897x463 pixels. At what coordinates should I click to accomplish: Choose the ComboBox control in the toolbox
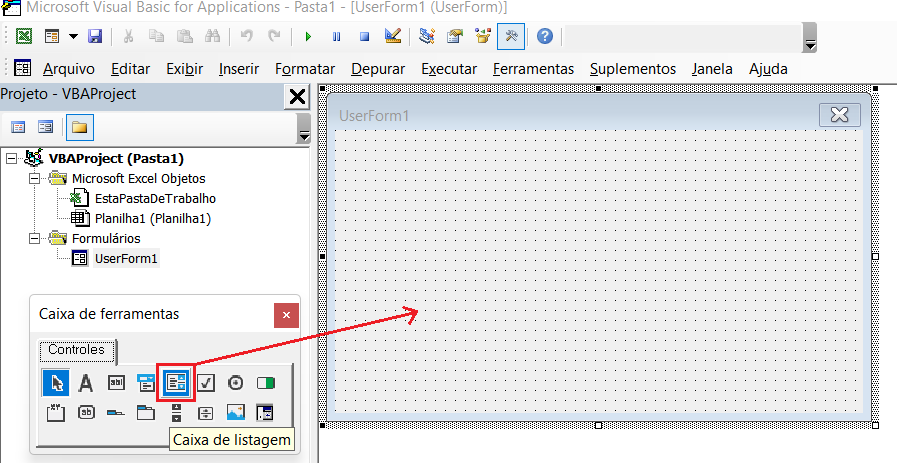pyautogui.click(x=146, y=382)
